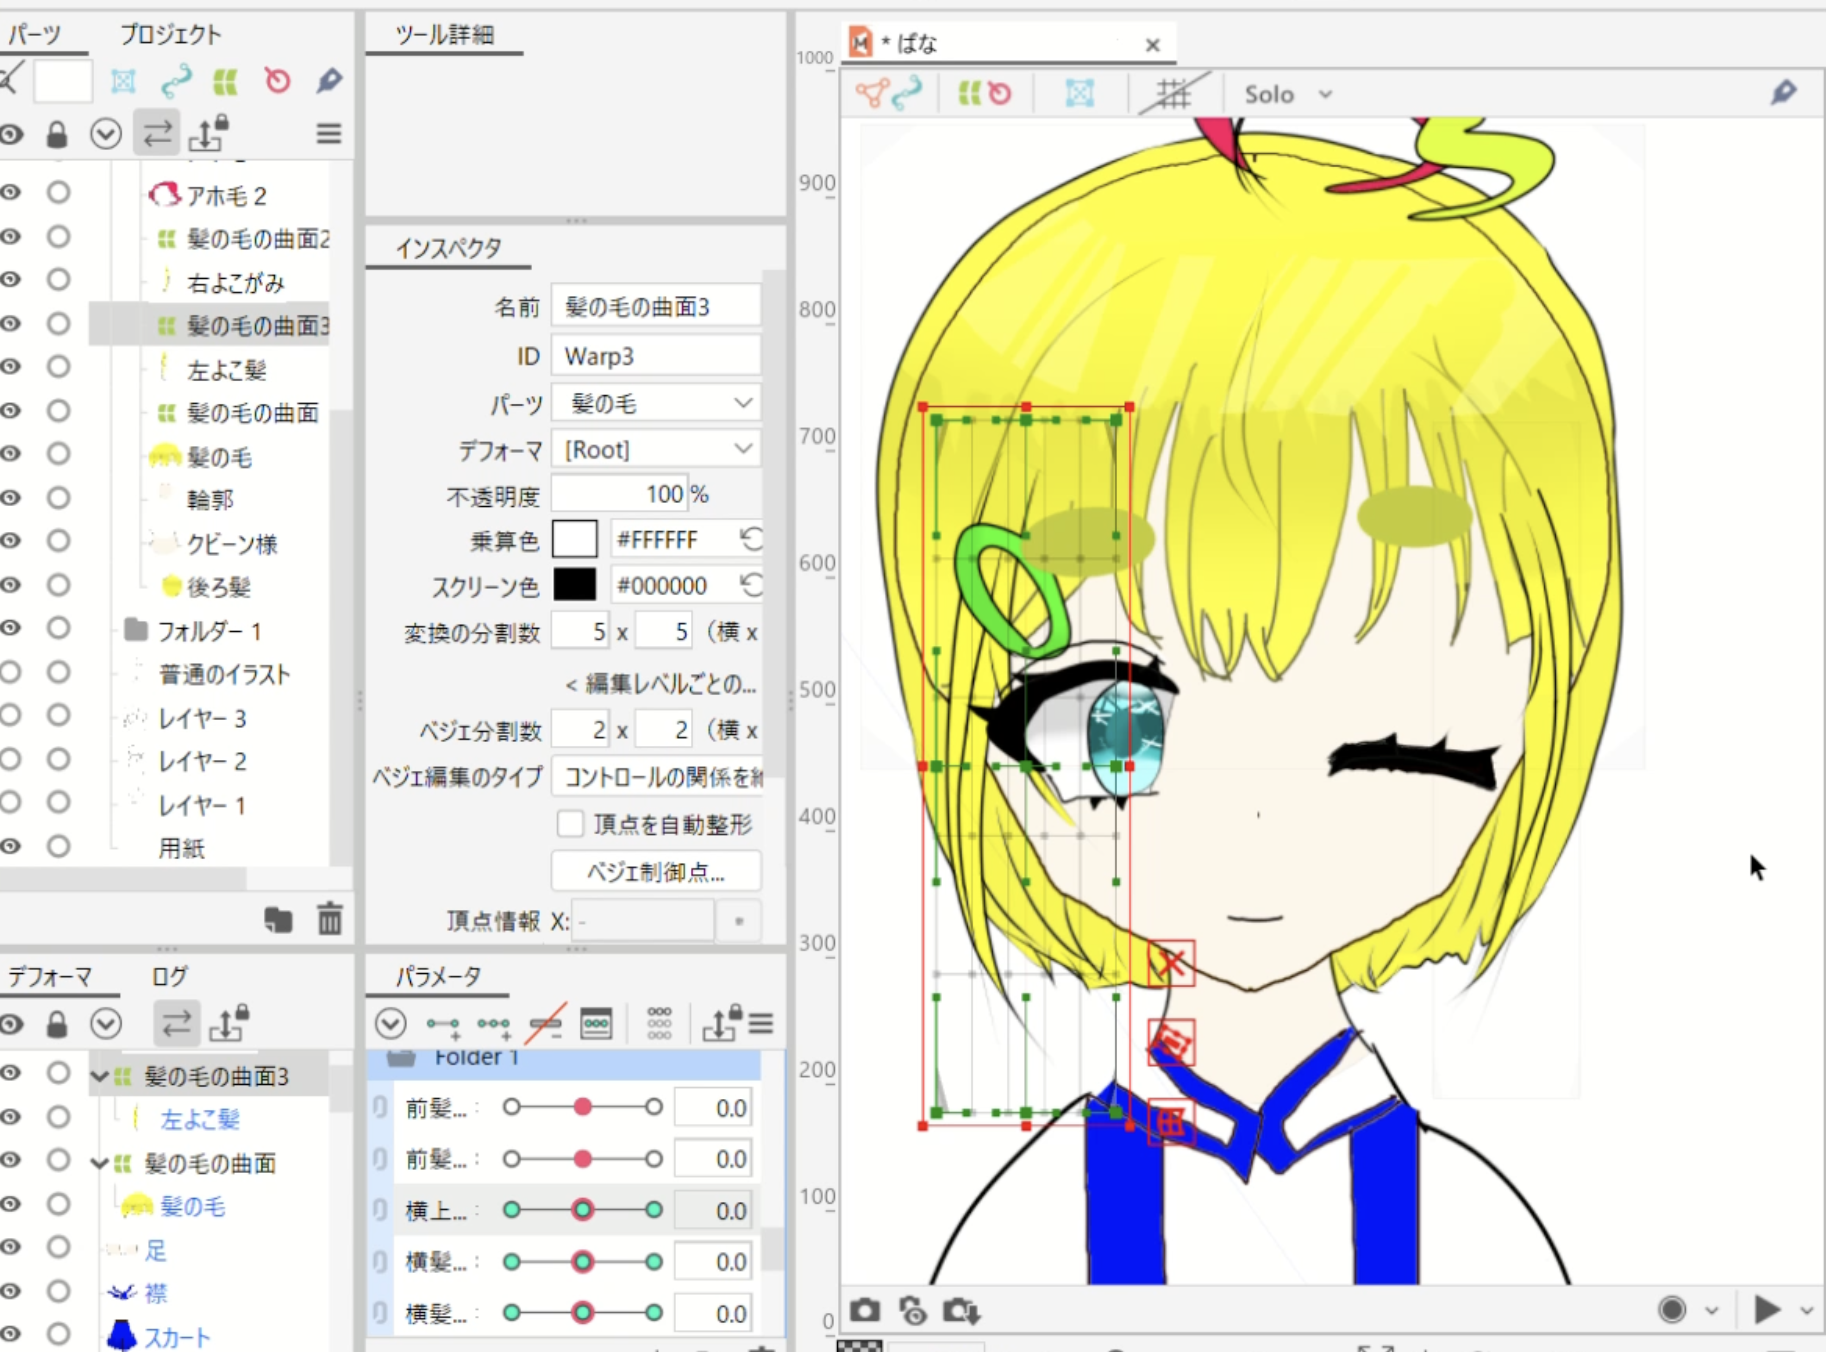
Task: Click the rotation deformer icon in parts toolbar
Action: [277, 80]
